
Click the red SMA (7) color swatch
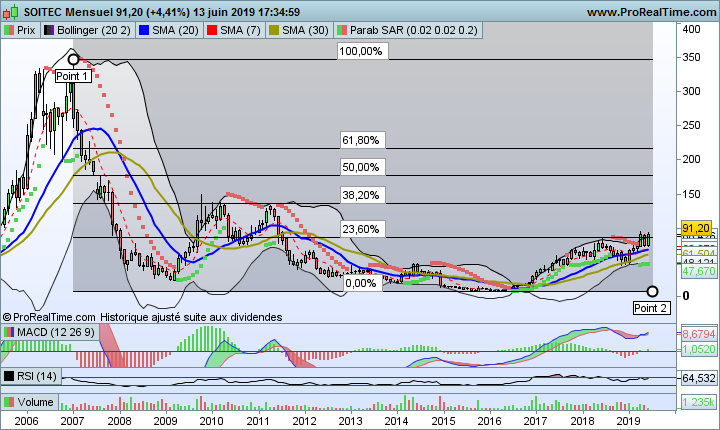click(x=212, y=31)
